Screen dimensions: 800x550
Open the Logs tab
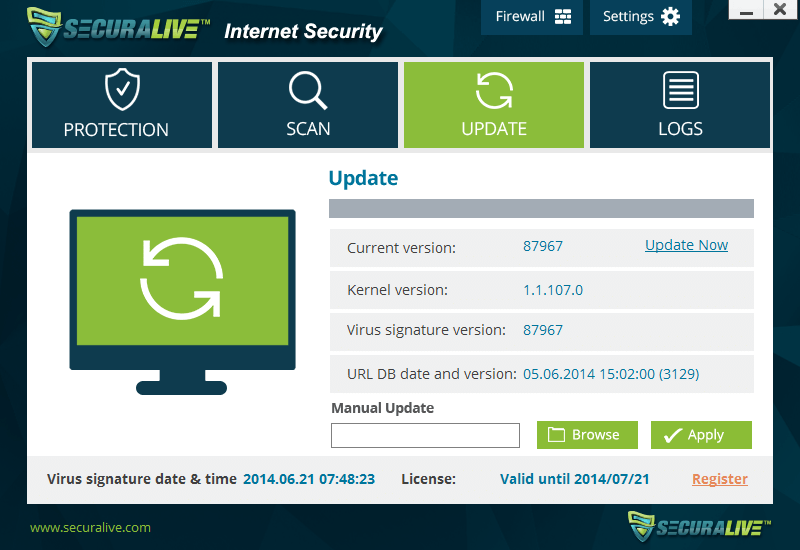680,105
